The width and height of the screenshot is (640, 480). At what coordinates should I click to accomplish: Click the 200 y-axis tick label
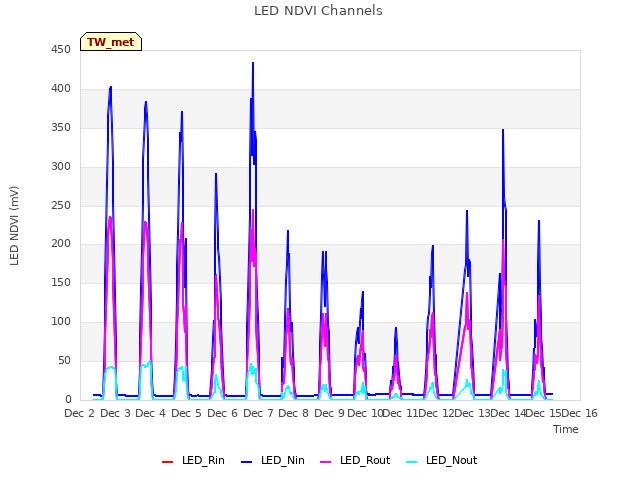point(61,244)
